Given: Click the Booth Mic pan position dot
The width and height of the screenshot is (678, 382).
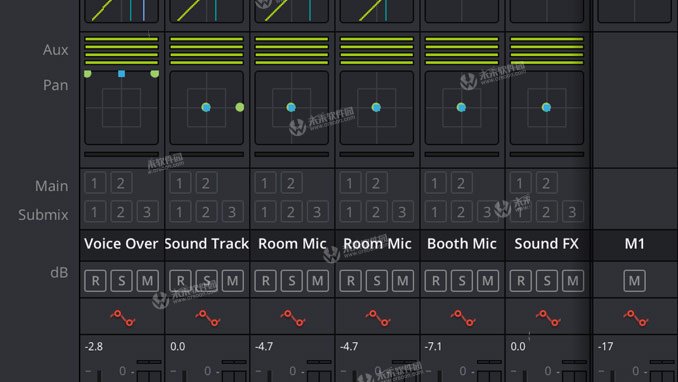Looking at the screenshot, I should pyautogui.click(x=461, y=107).
